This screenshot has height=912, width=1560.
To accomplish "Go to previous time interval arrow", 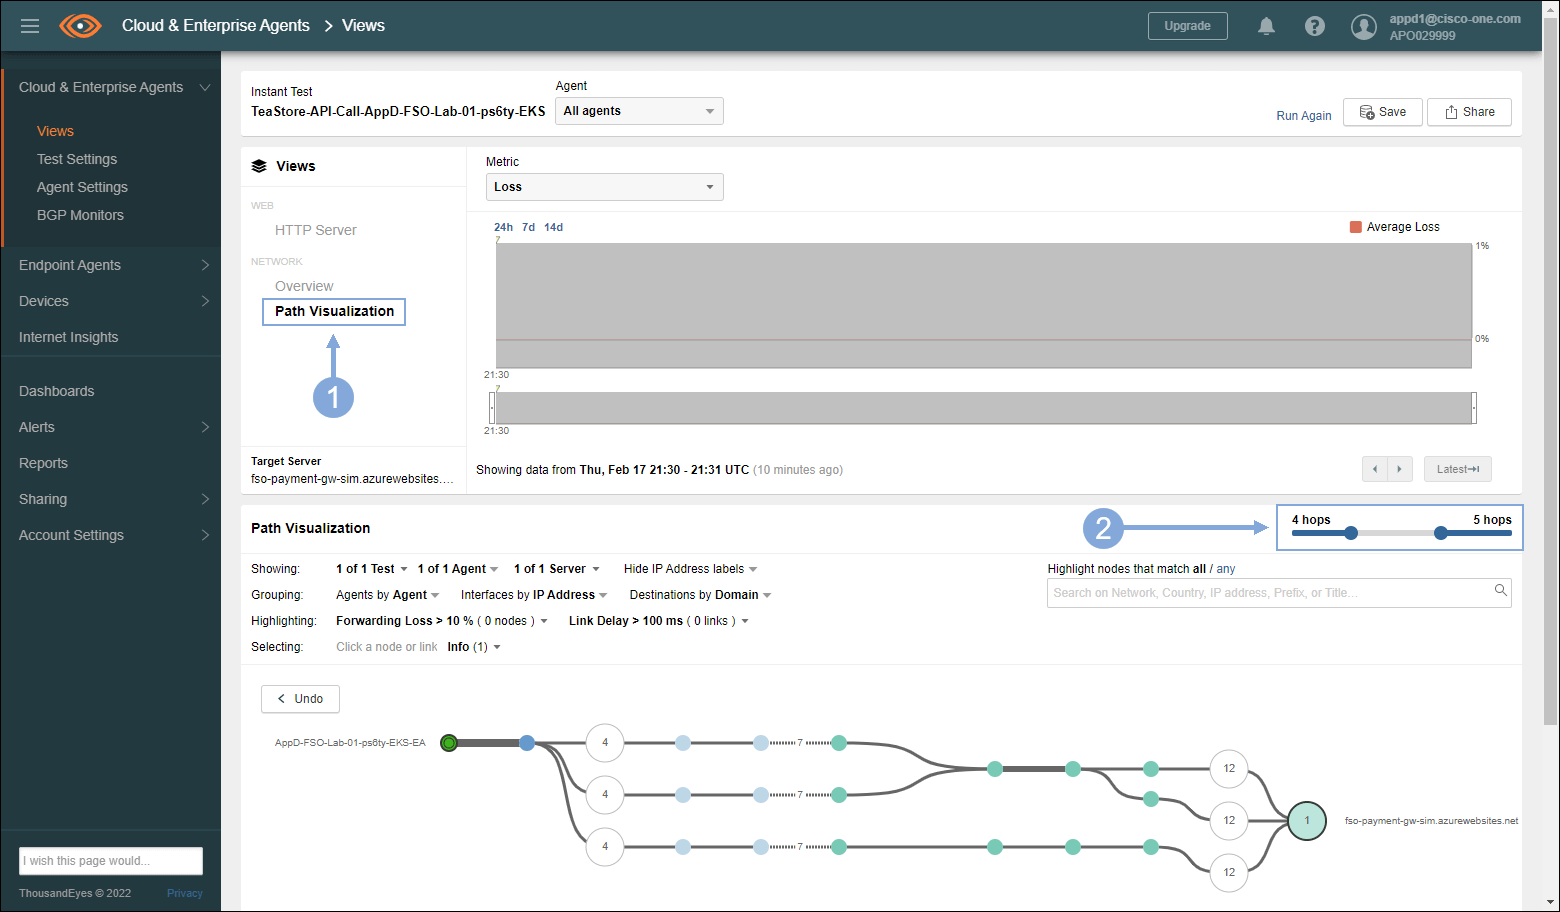I will point(1375,469).
